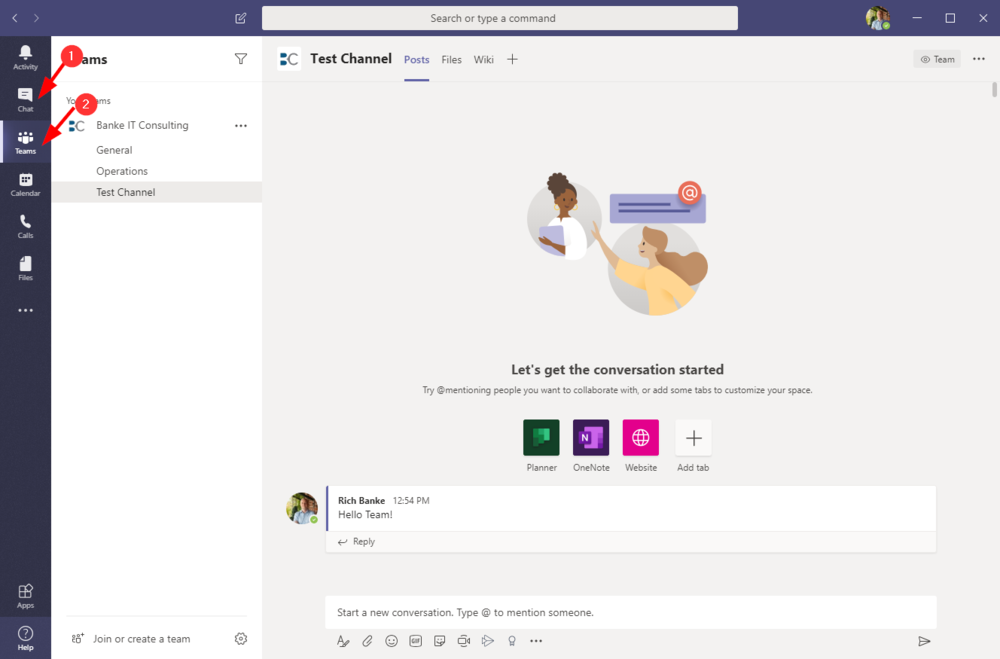Switch to the Posts tab
Image resolution: width=1000 pixels, height=659 pixels.
pos(416,59)
